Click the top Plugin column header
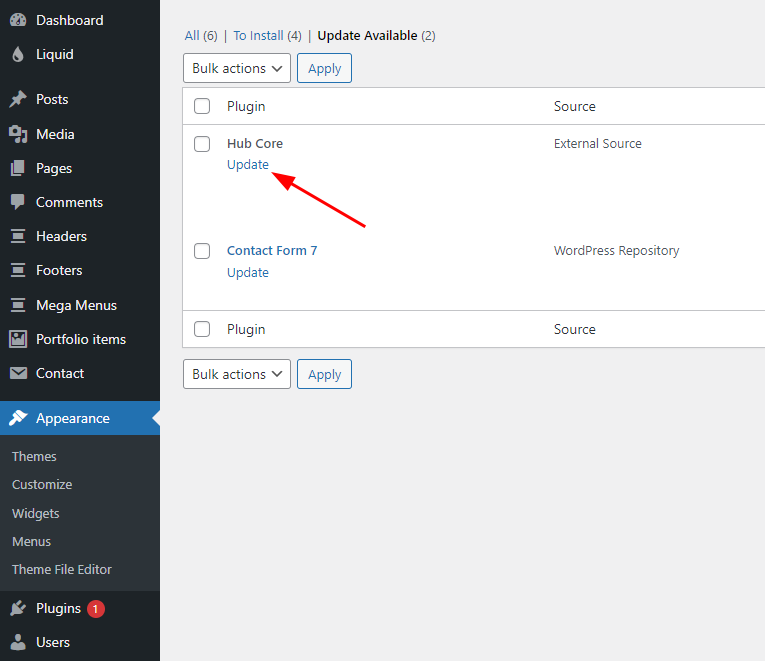The height and width of the screenshot is (661, 765). click(246, 106)
